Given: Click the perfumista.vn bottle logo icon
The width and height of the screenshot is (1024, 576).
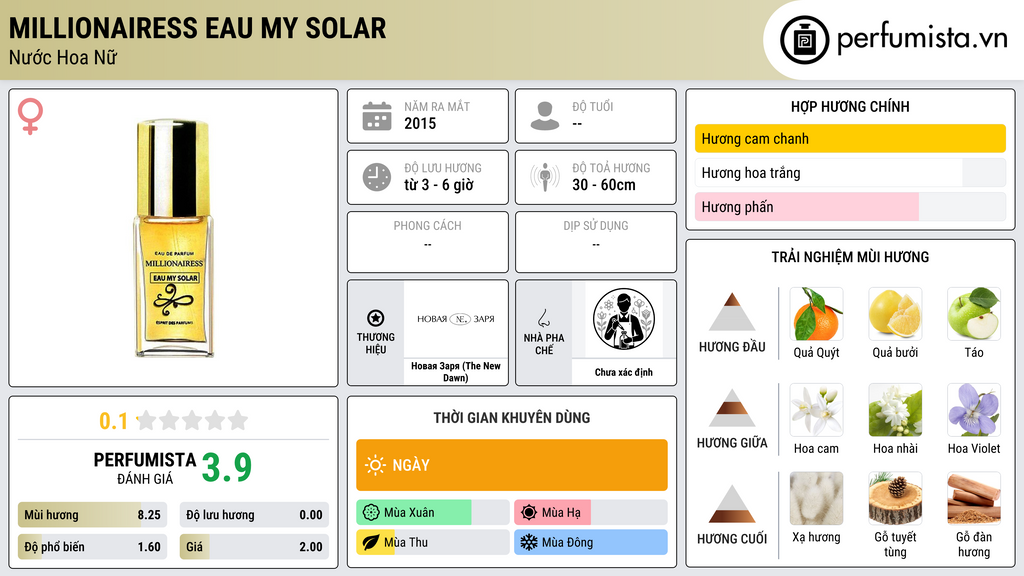Looking at the screenshot, I should pyautogui.click(x=805, y=40).
